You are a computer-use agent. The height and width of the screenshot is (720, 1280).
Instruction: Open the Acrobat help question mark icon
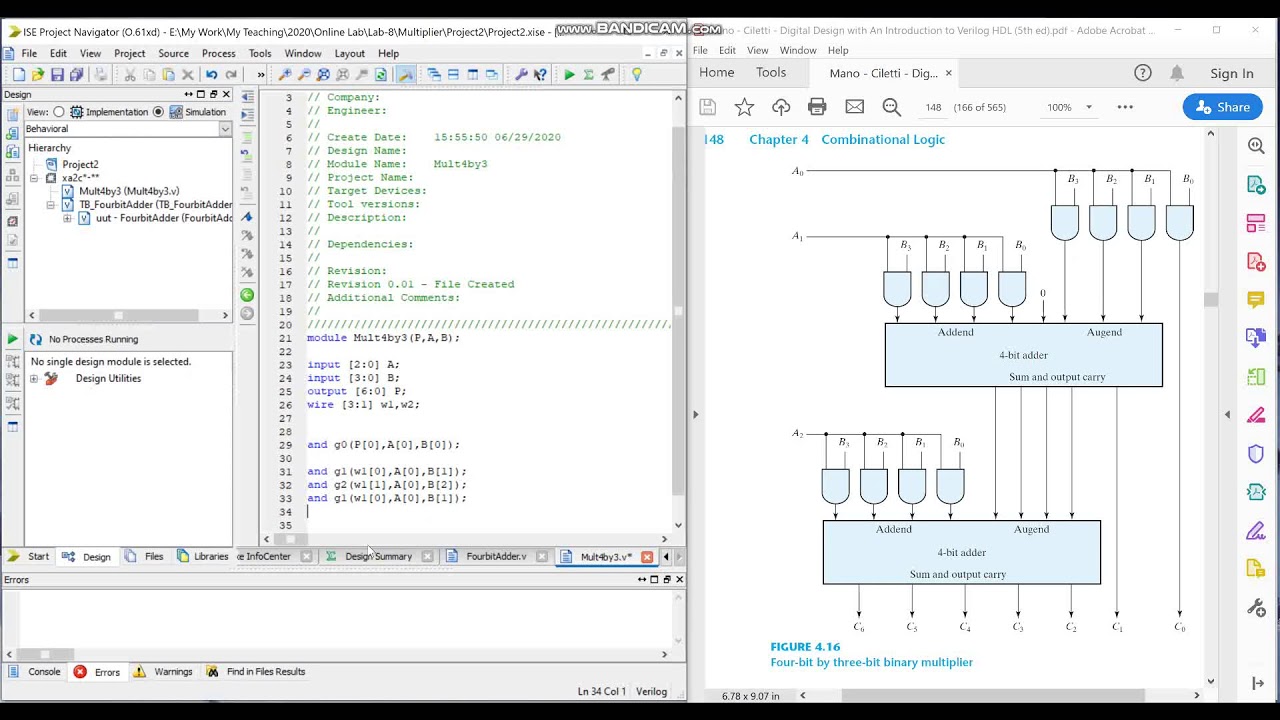(x=1143, y=73)
